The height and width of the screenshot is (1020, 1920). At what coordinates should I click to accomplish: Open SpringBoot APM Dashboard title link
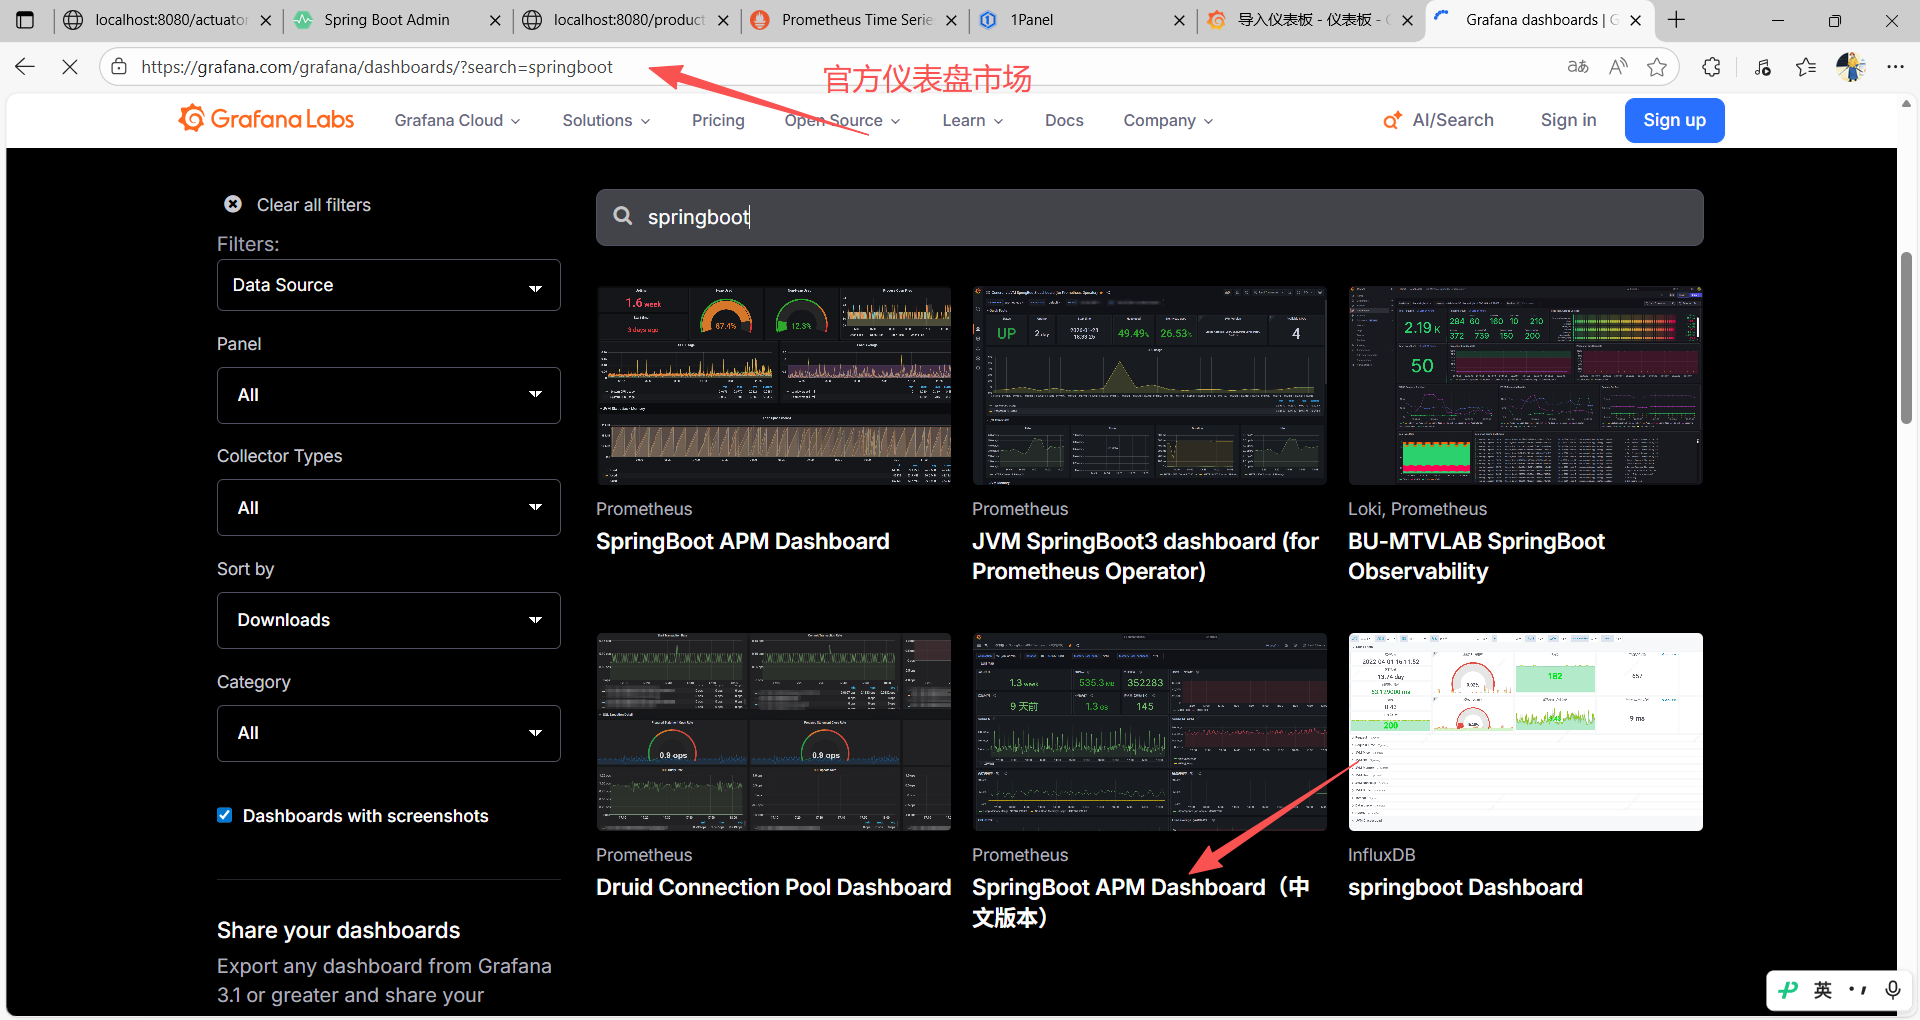click(743, 541)
